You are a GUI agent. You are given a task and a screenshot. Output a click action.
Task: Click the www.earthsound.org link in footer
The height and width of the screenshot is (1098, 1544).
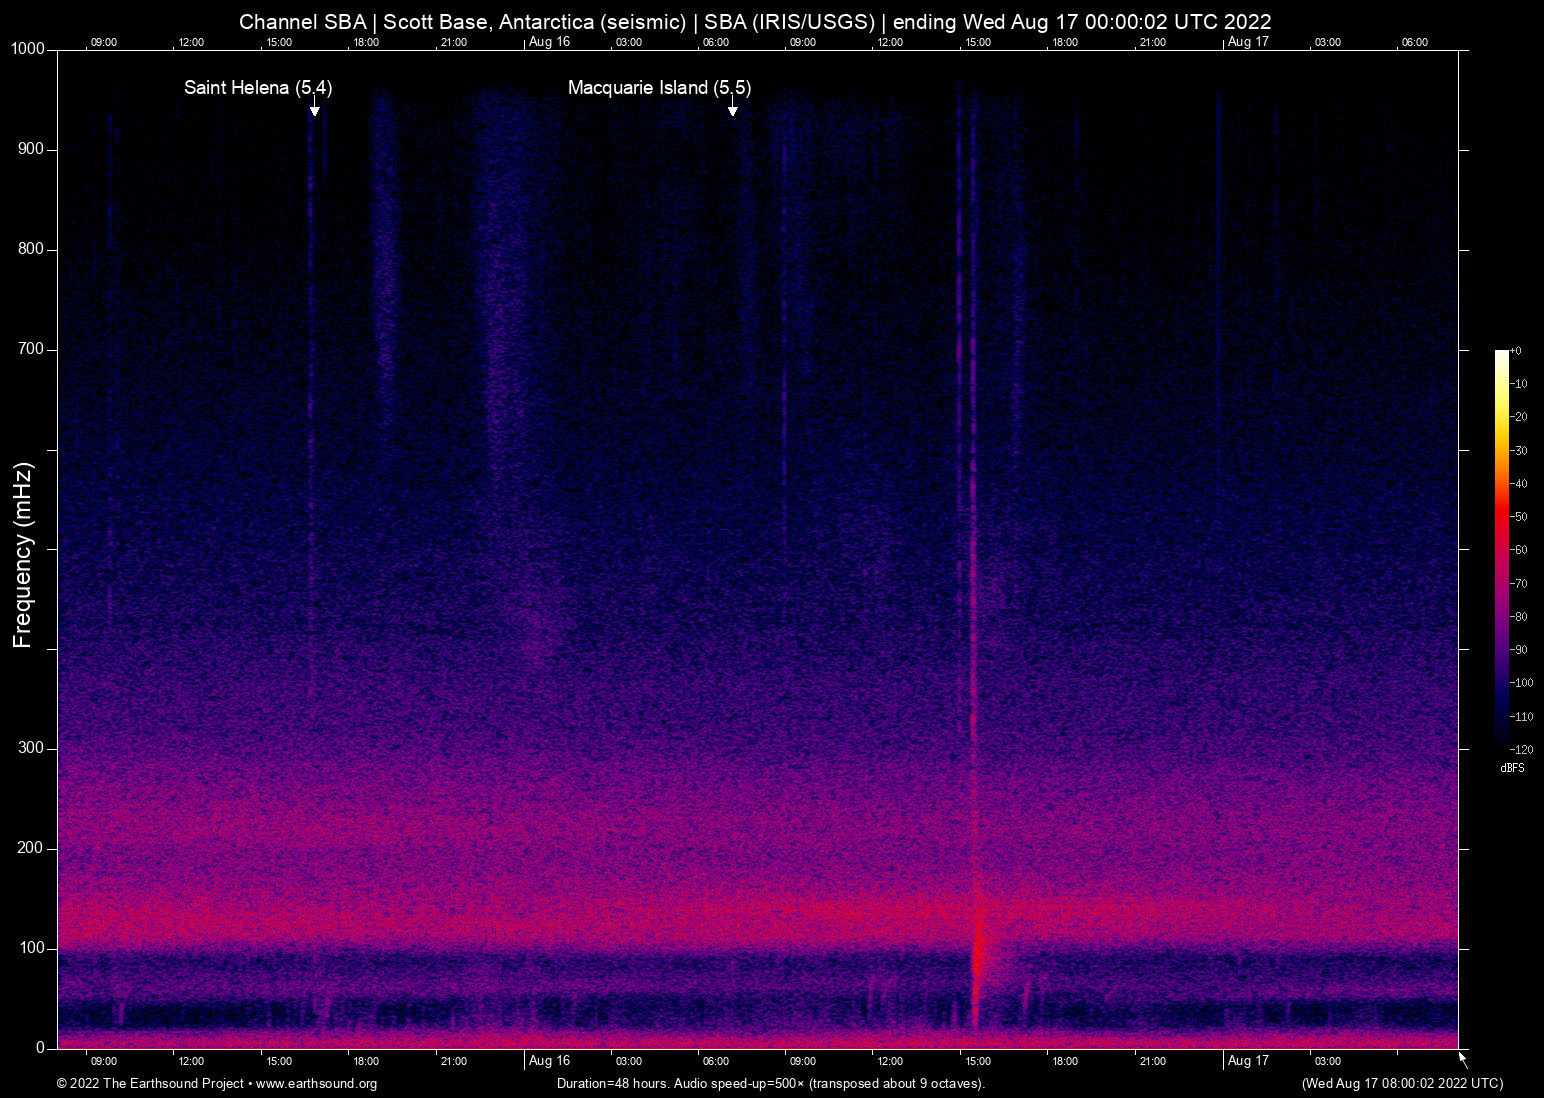pos(316,1084)
